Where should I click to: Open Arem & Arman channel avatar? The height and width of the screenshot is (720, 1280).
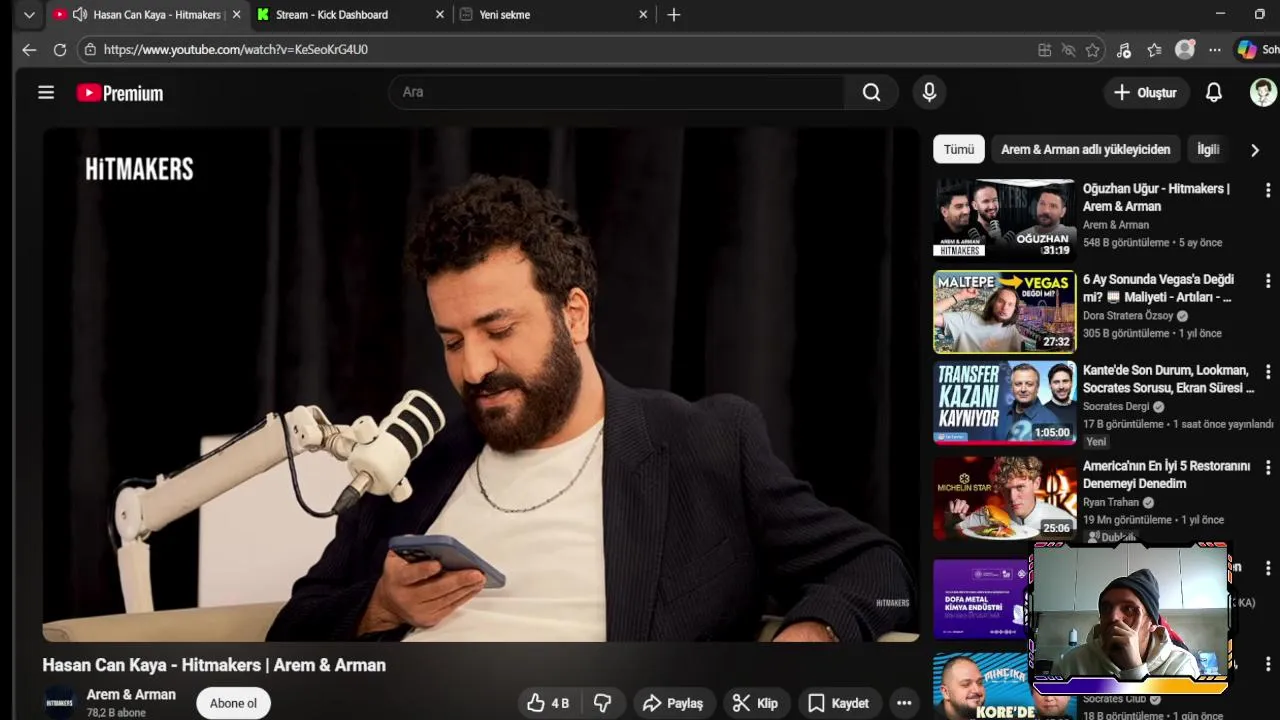(60, 702)
